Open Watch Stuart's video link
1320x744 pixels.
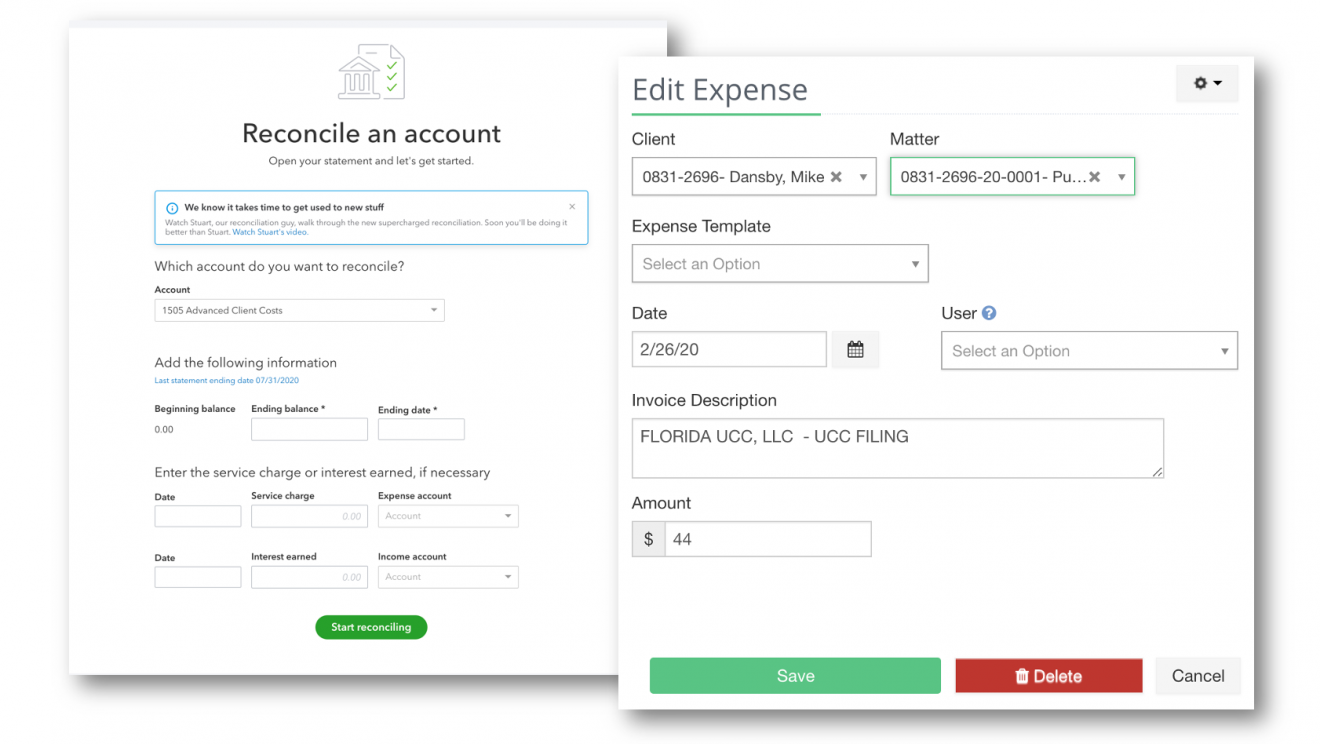(x=270, y=232)
